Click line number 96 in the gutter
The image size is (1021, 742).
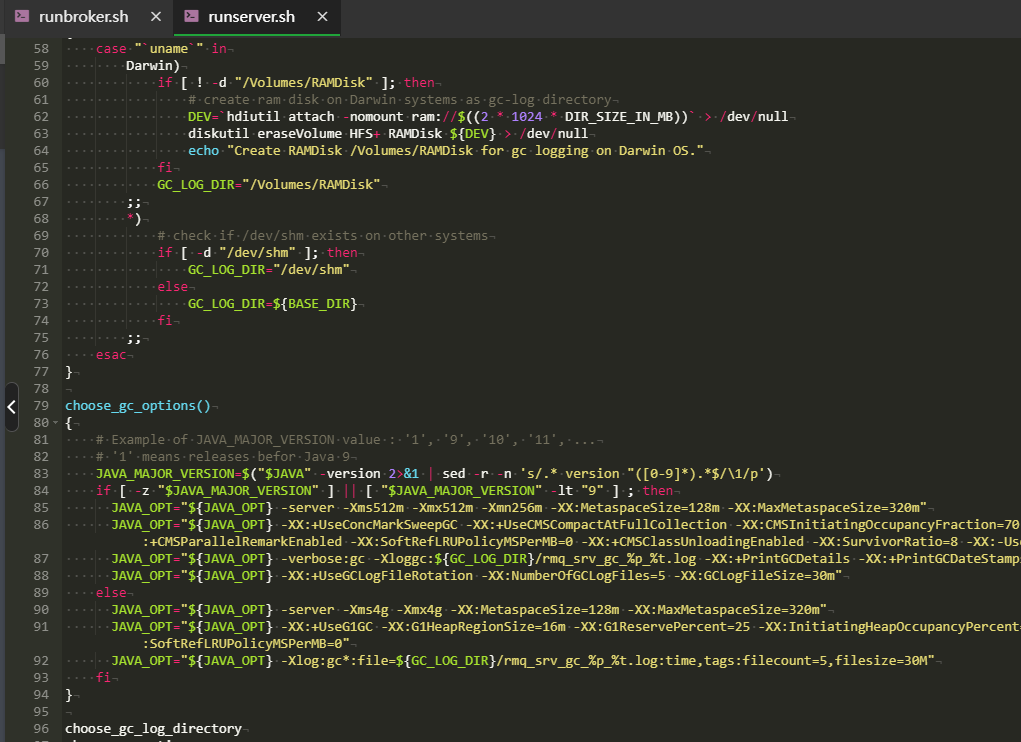41,729
